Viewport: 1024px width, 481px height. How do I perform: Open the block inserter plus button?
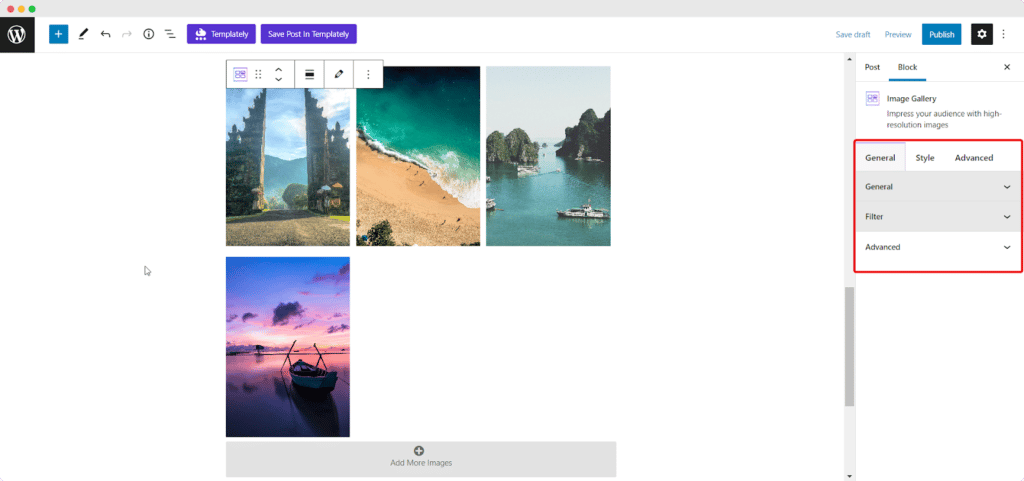pyautogui.click(x=58, y=34)
